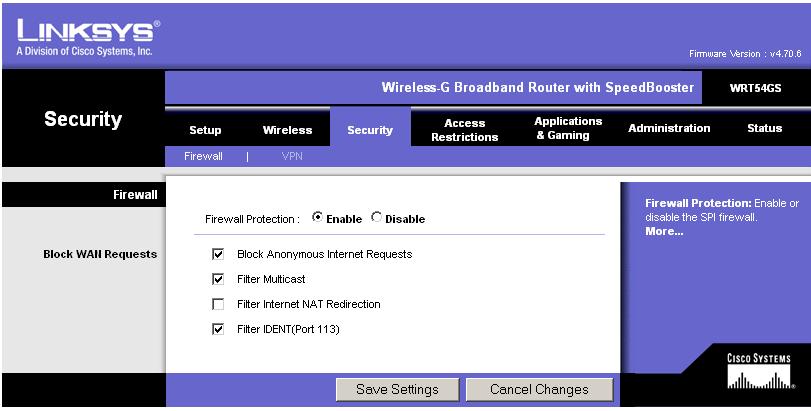Enable the Firewall Protection radio button
The width and height of the screenshot is (811, 411).
click(x=318, y=218)
